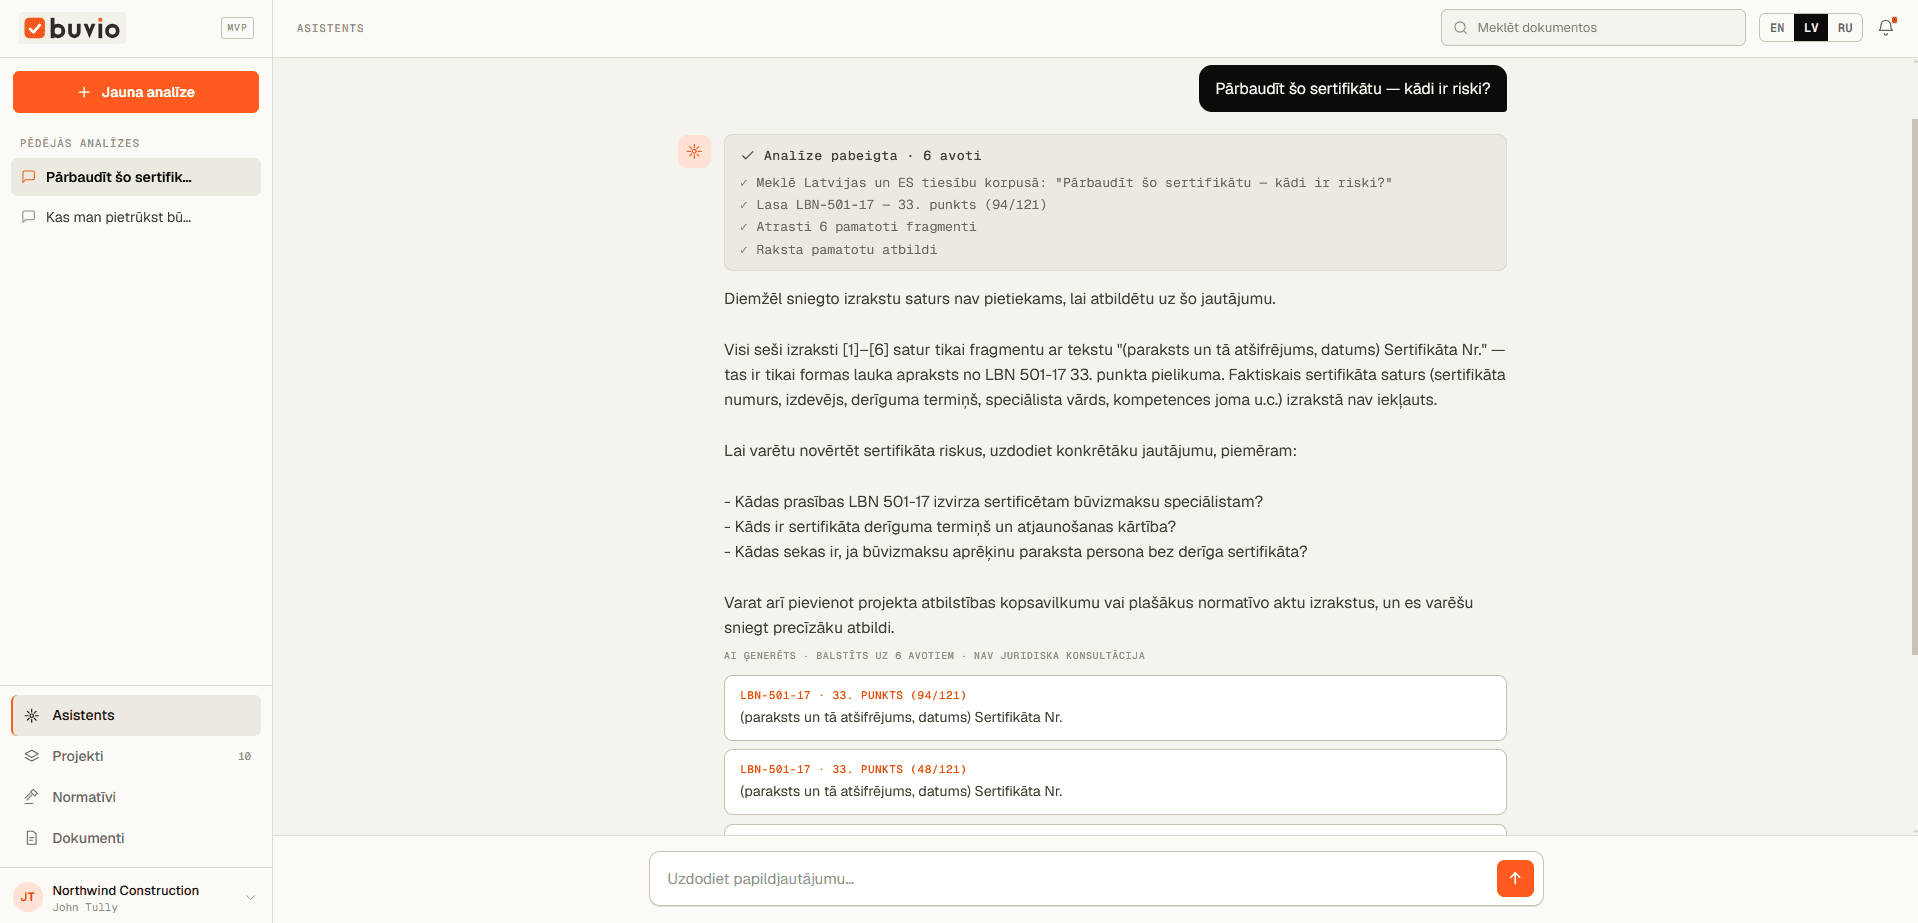Select the LV language option
This screenshot has width=1918, height=923.
[x=1811, y=28]
